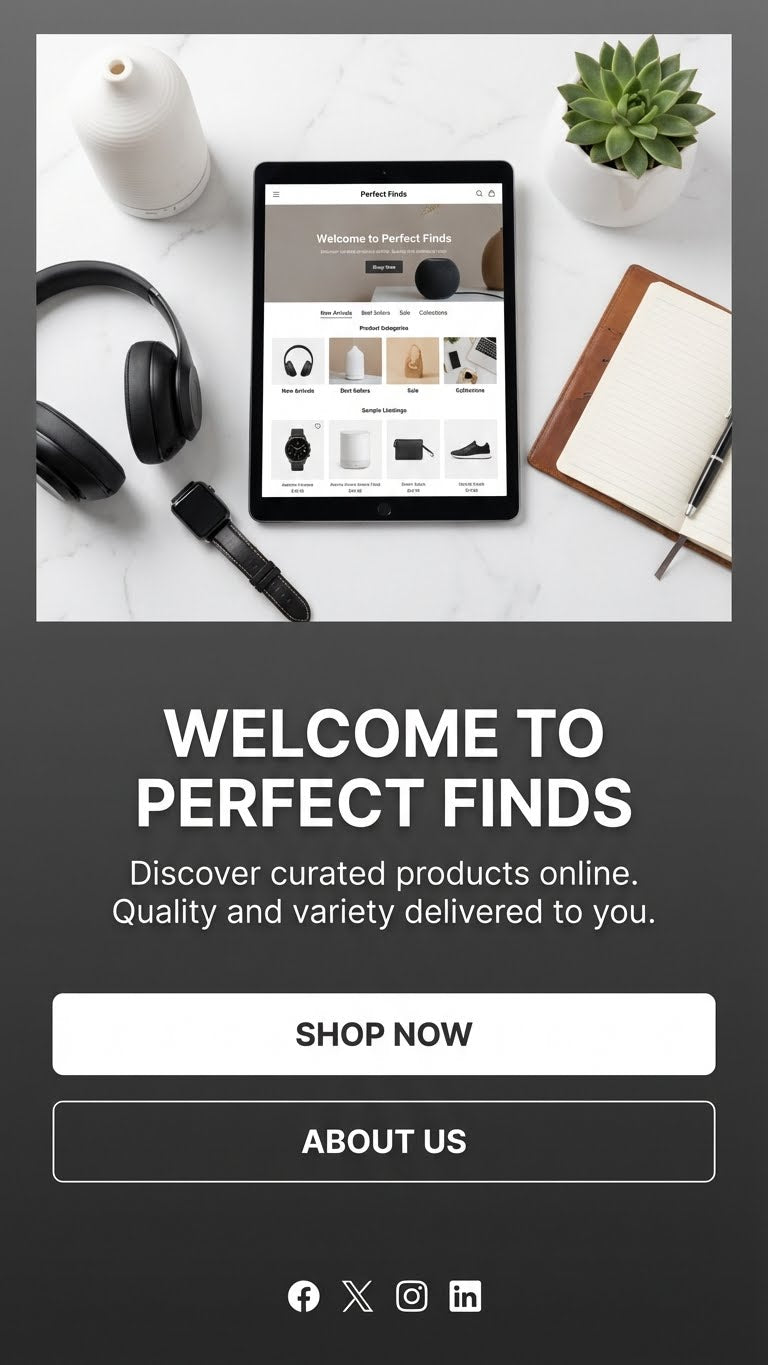Select the Sale tab on tablet screen

[405, 313]
